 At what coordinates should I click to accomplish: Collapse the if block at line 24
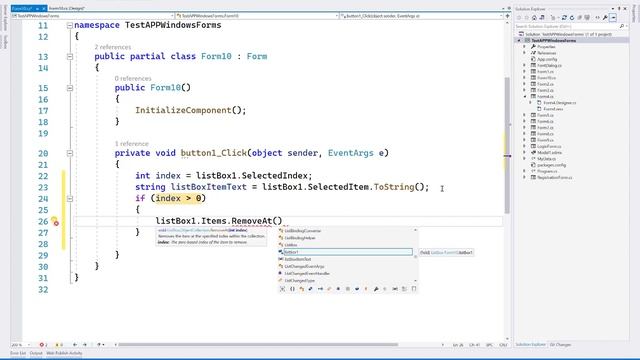[70, 199]
